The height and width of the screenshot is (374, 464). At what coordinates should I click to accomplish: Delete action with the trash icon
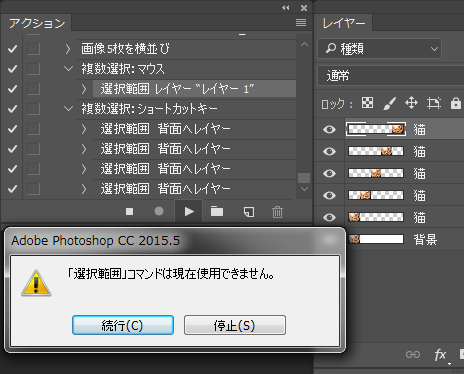point(277,212)
